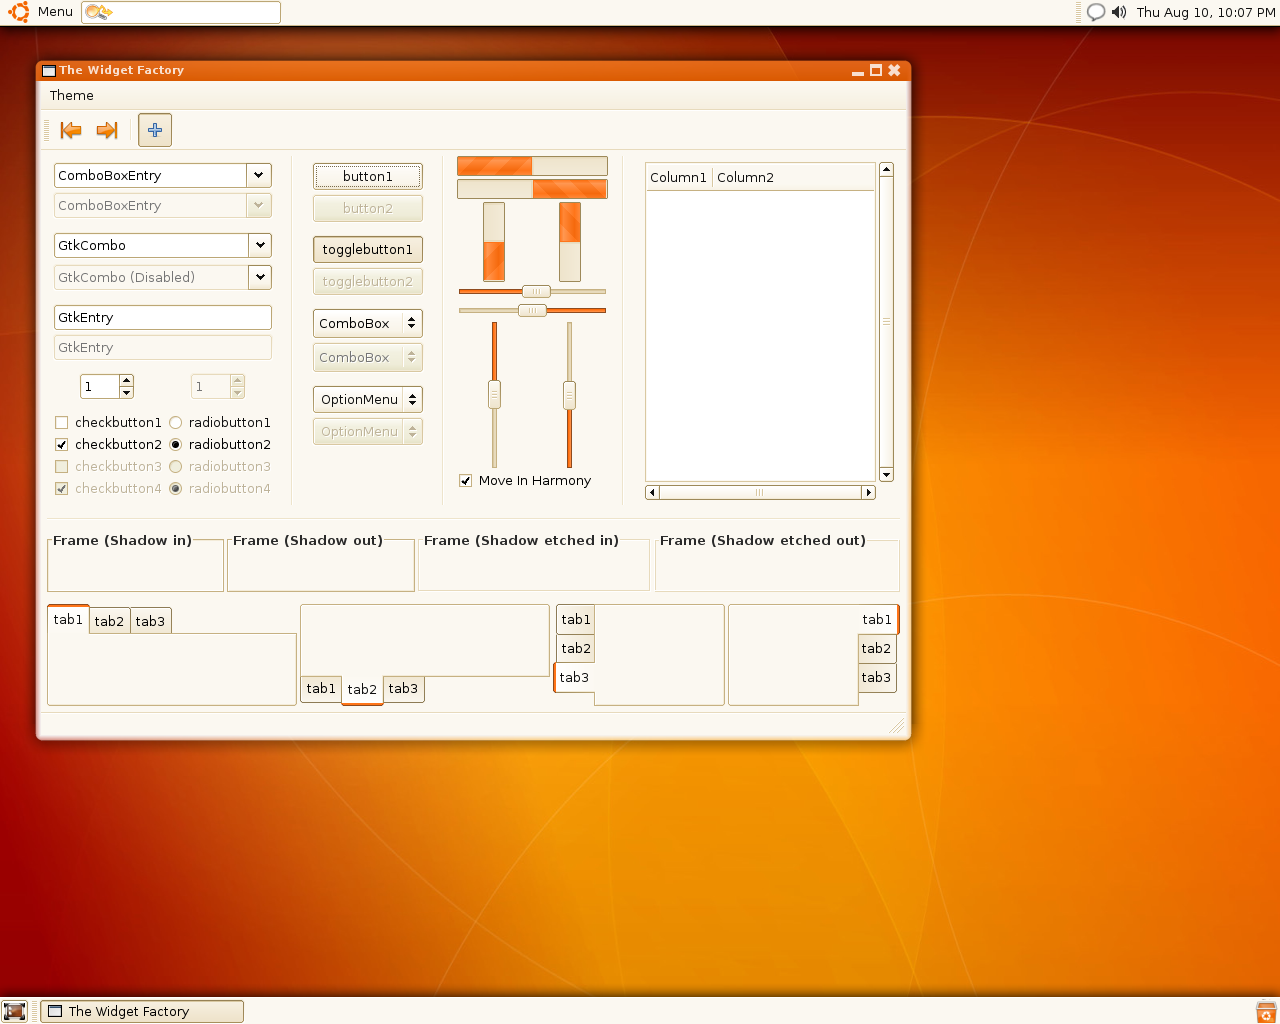This screenshot has height=1024, width=1280.
Task: Click the clock showing Thu Aug 10
Action: pos(1206,12)
